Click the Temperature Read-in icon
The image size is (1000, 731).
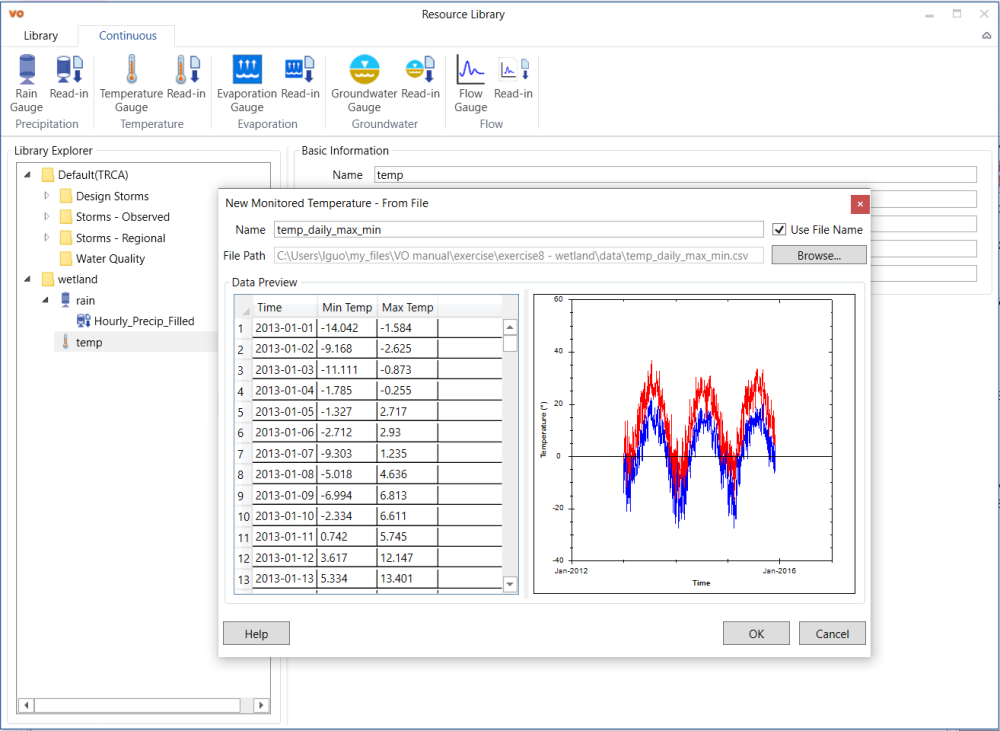[186, 77]
